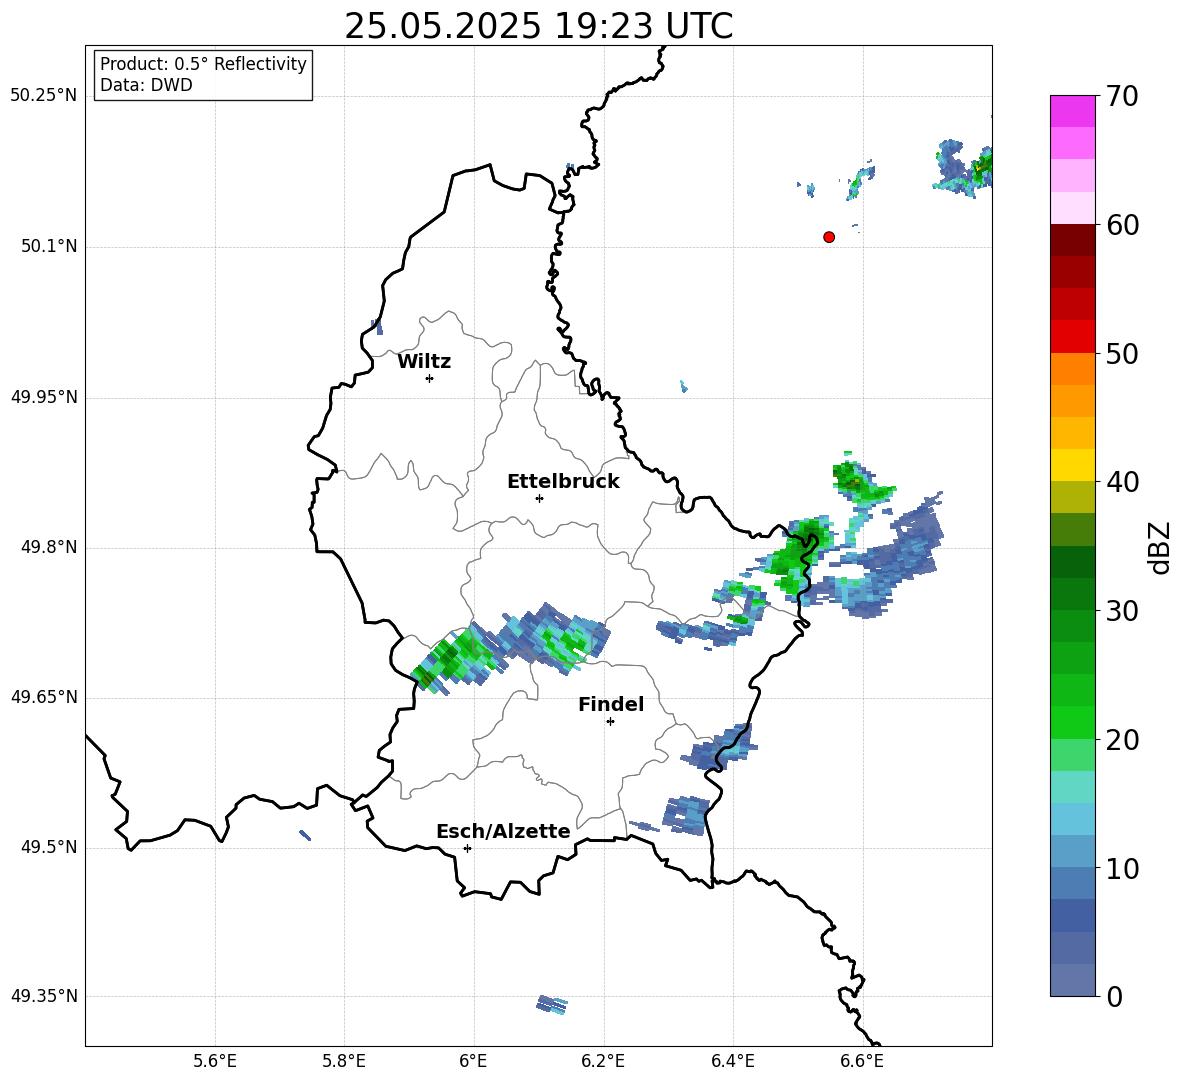The width and height of the screenshot is (1184, 1081).
Task: Click the Esch/Alzette station label
Action: (x=503, y=831)
